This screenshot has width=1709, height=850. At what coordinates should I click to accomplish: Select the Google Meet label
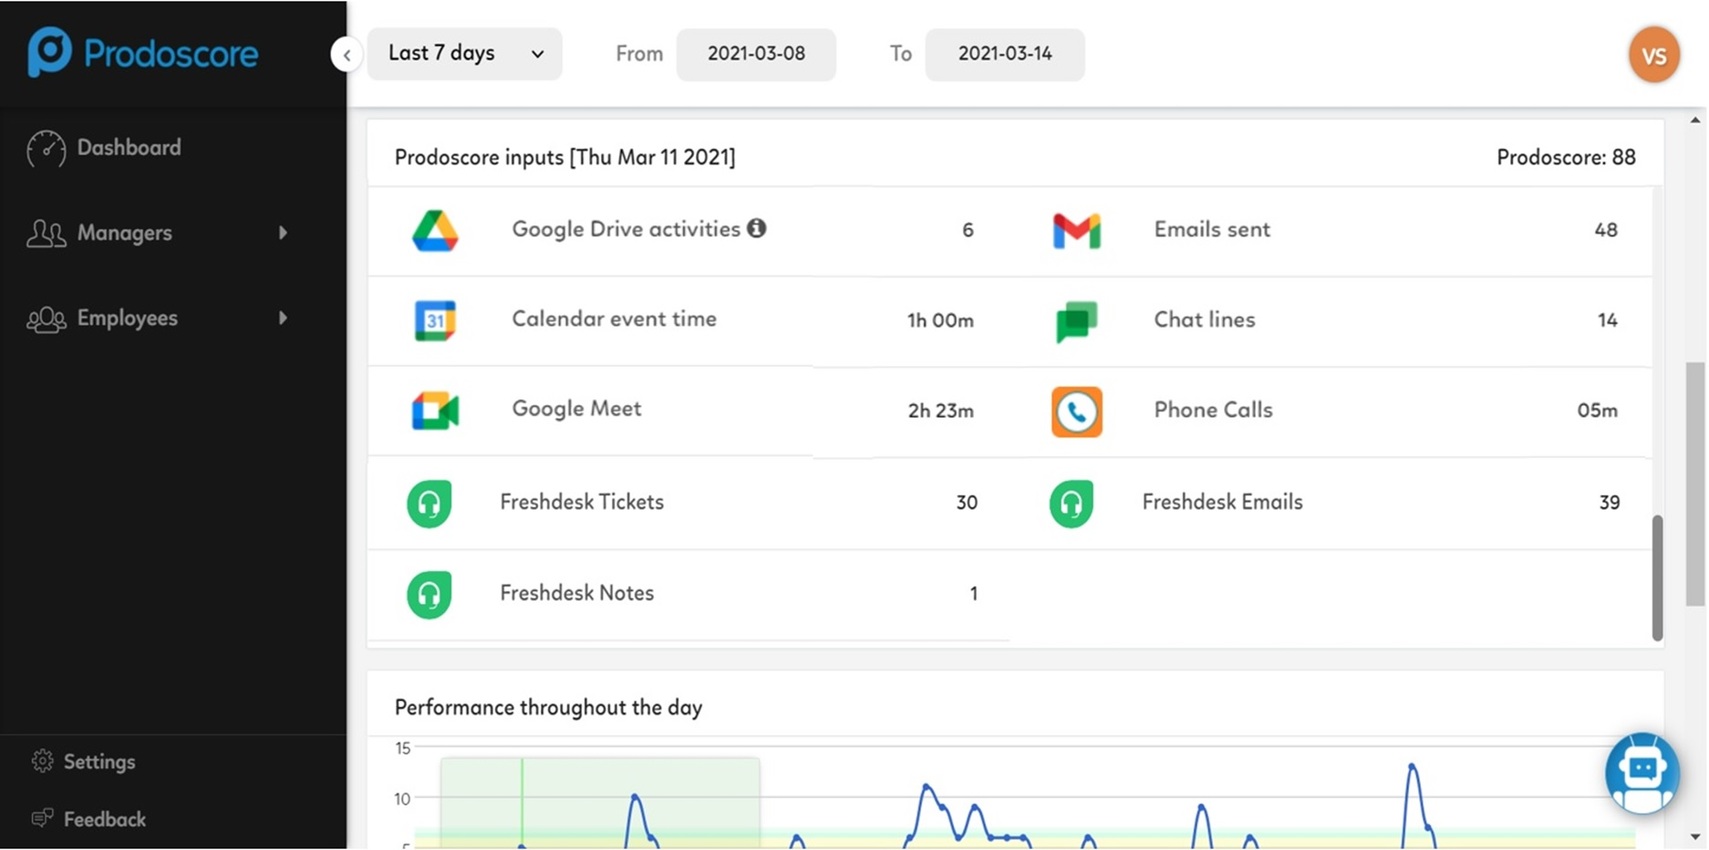click(x=576, y=409)
